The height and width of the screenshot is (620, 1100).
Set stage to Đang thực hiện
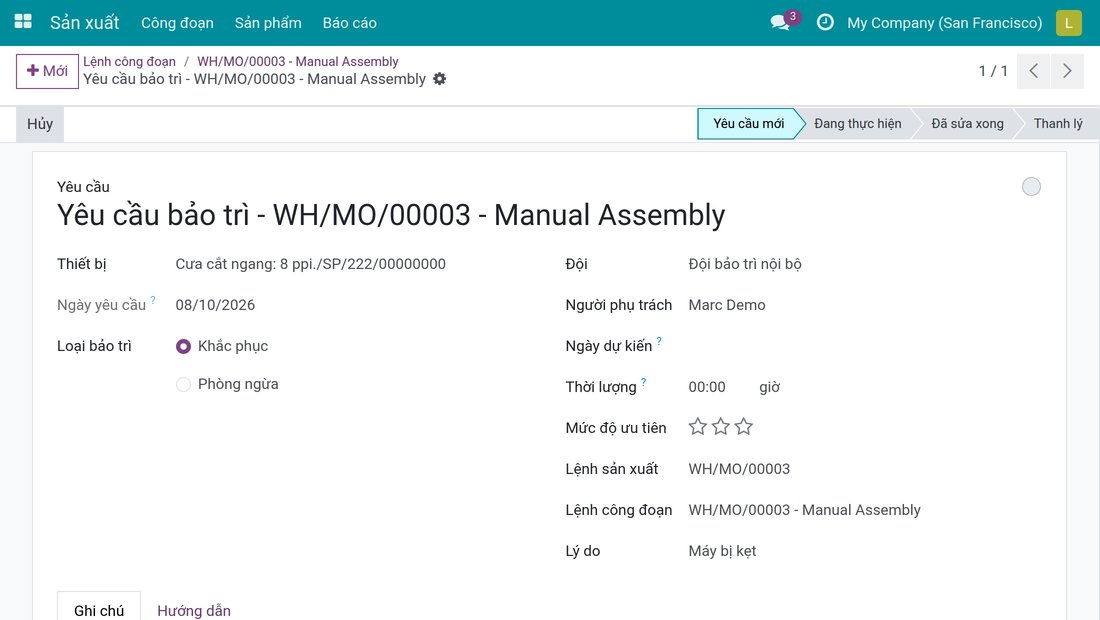857,123
